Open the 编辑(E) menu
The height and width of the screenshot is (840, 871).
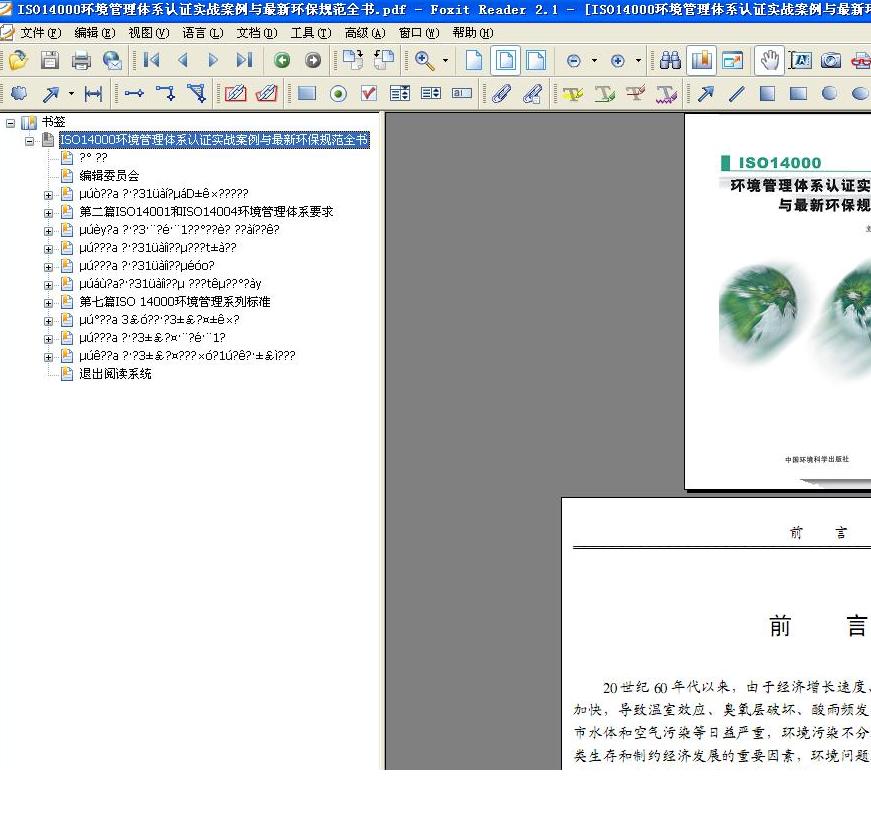click(95, 33)
